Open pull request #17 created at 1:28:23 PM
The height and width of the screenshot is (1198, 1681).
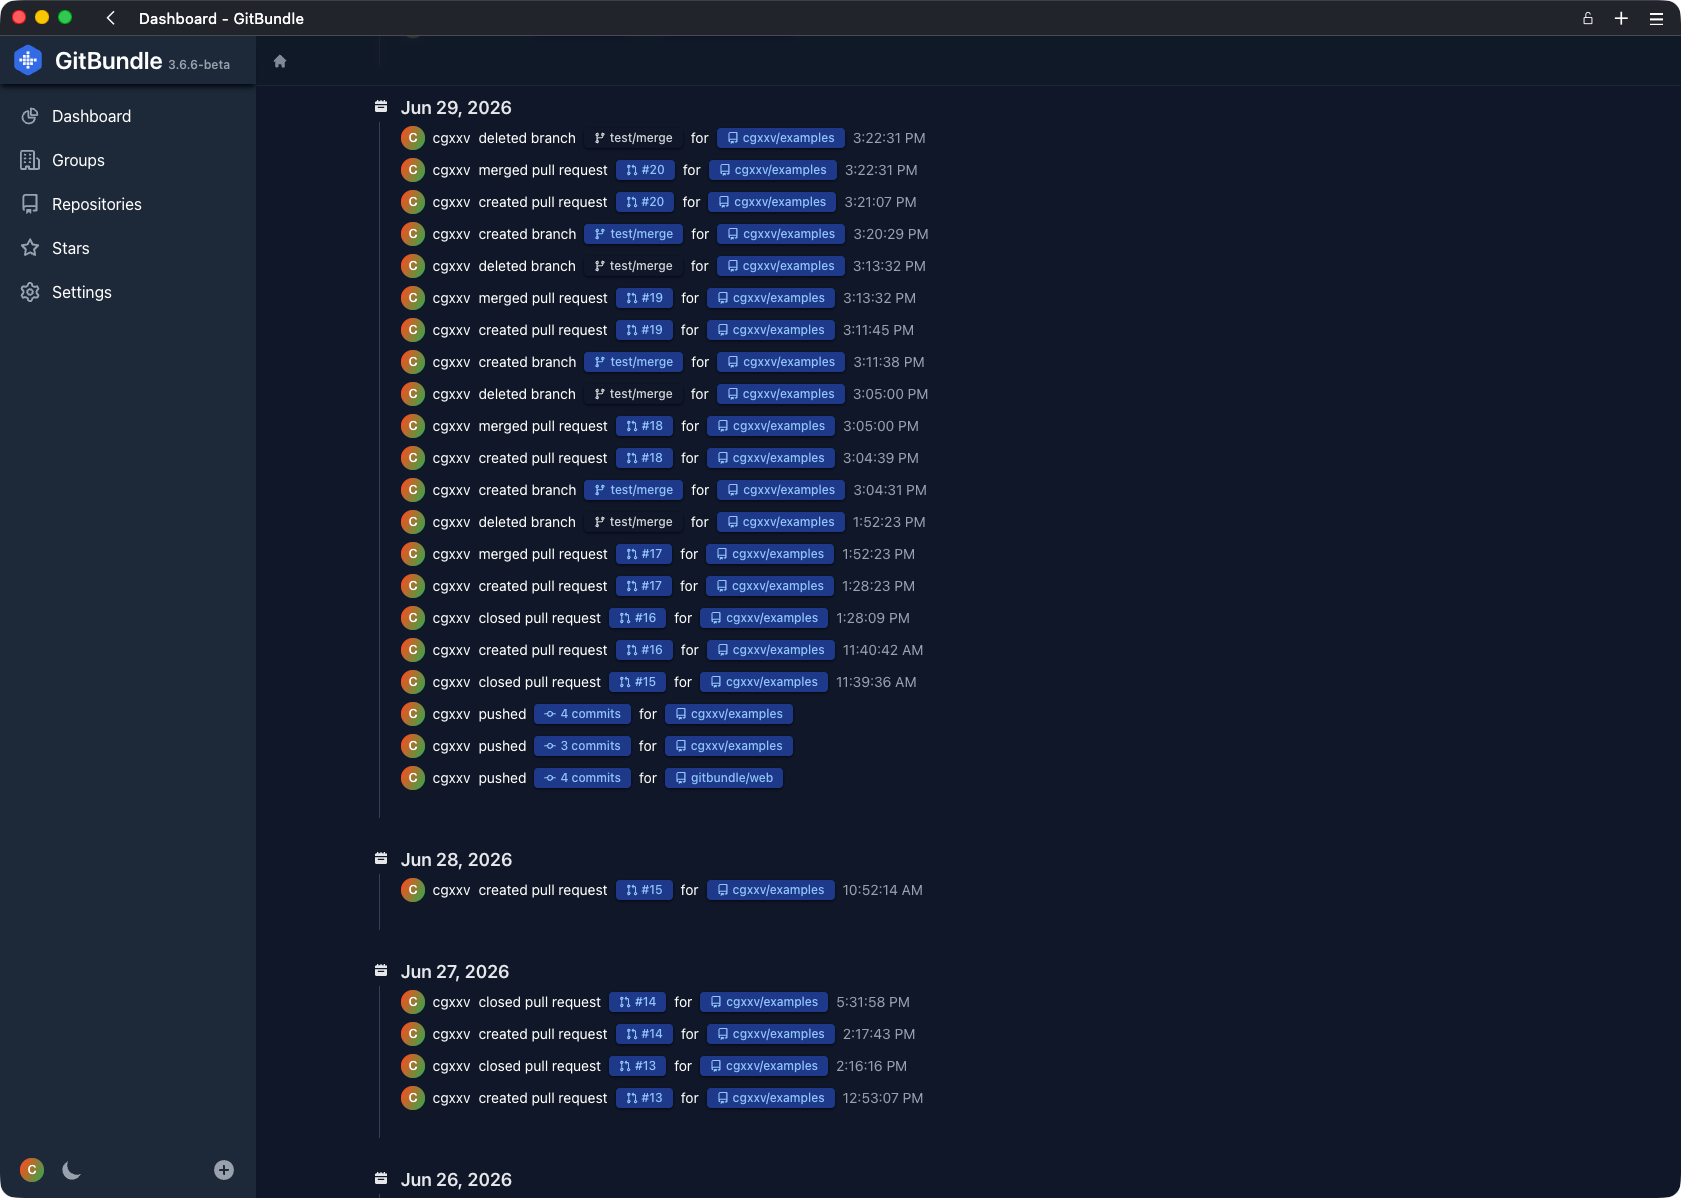pyautogui.click(x=644, y=586)
